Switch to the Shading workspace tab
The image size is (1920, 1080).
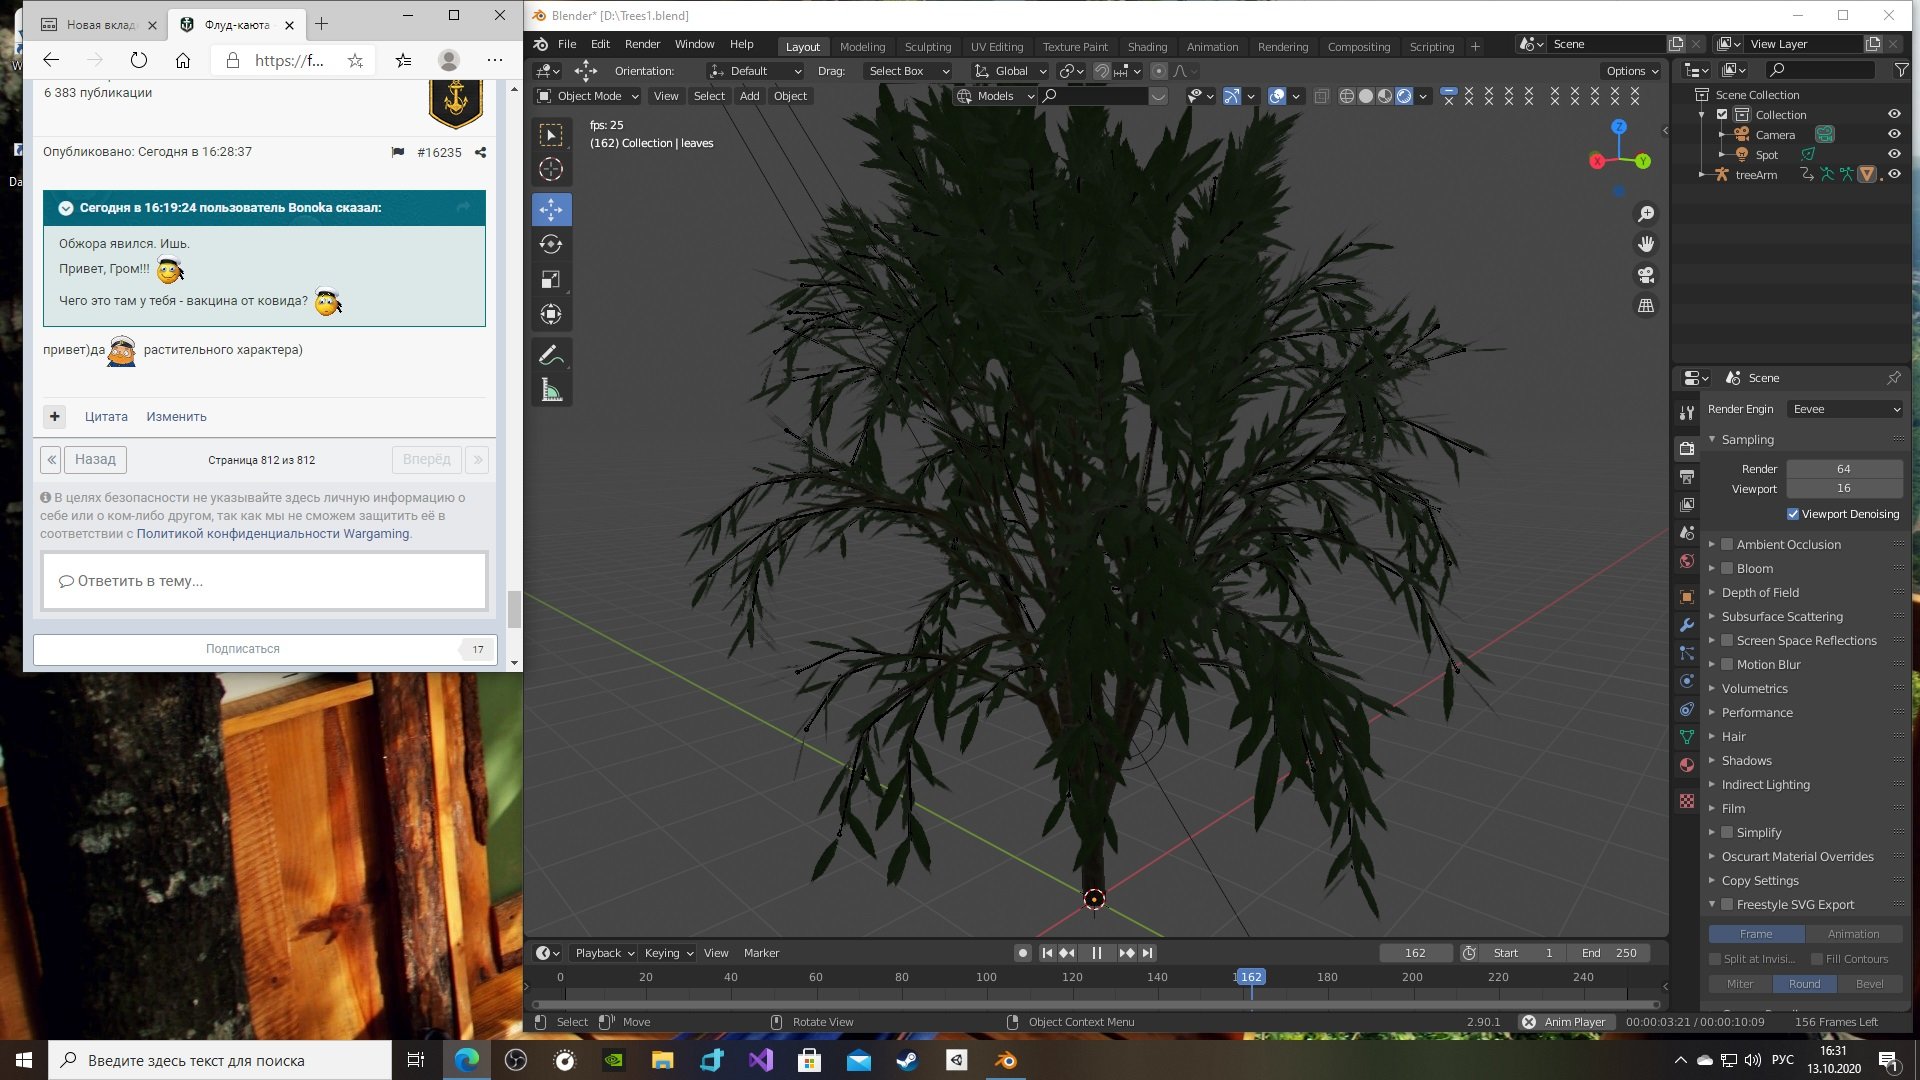coord(1147,46)
